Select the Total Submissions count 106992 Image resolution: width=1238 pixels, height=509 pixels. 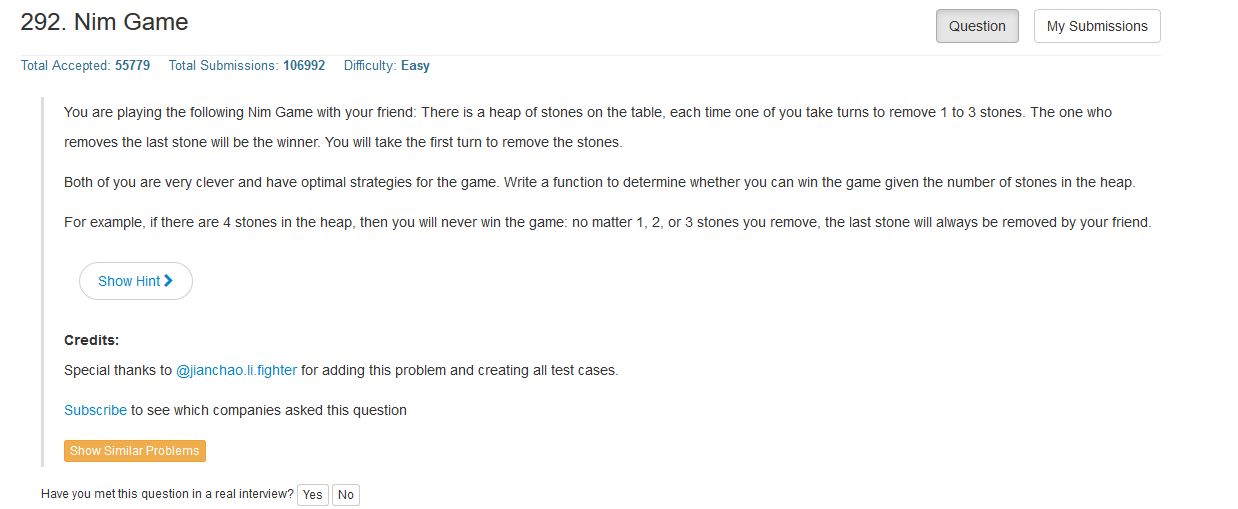[x=304, y=66]
